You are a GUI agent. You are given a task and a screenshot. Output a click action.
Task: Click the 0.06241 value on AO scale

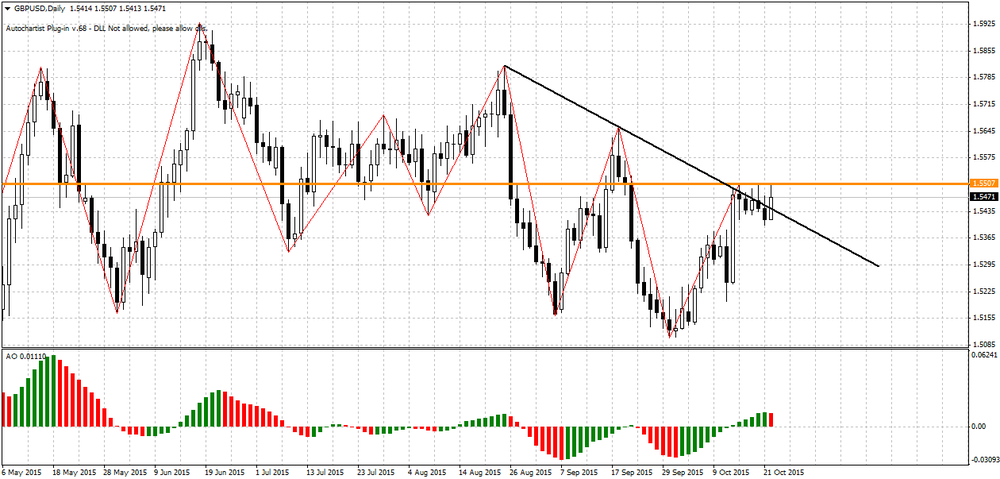click(x=984, y=355)
